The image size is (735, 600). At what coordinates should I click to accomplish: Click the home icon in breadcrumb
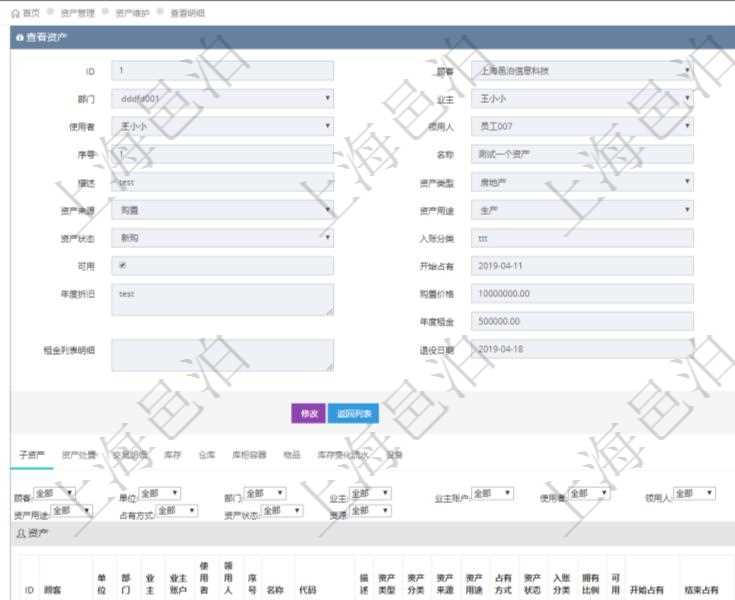point(14,13)
